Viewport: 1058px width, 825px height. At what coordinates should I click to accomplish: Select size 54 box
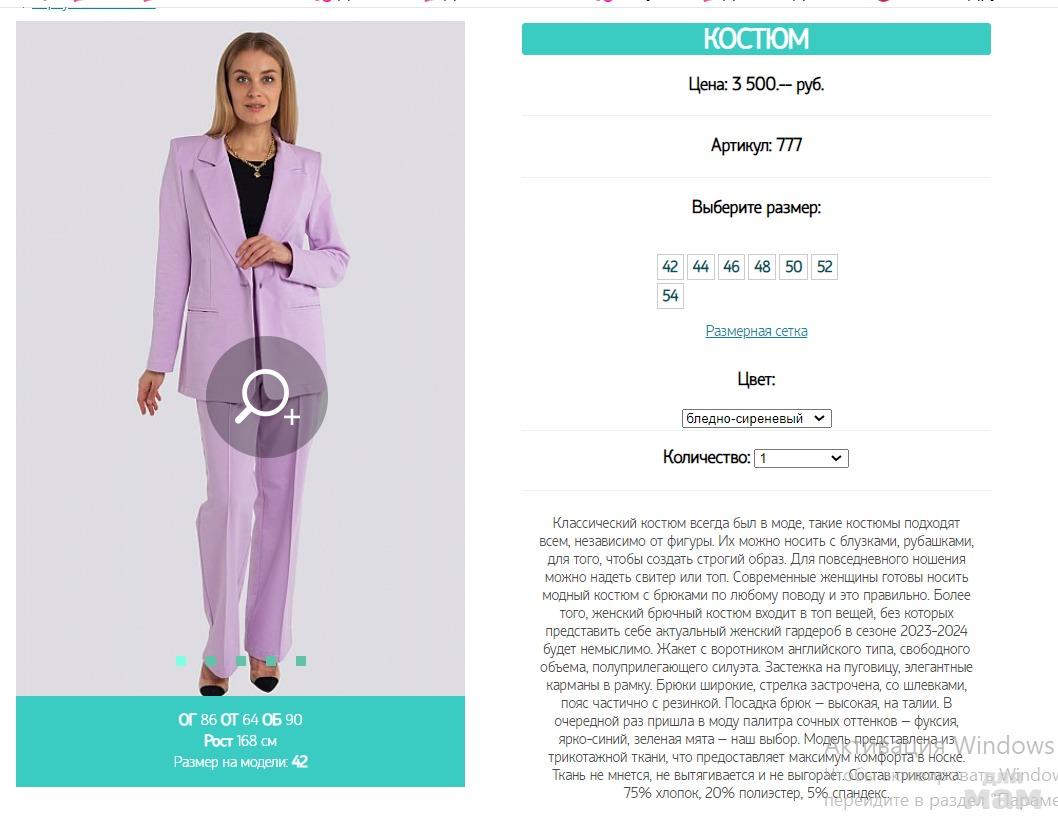coord(670,295)
